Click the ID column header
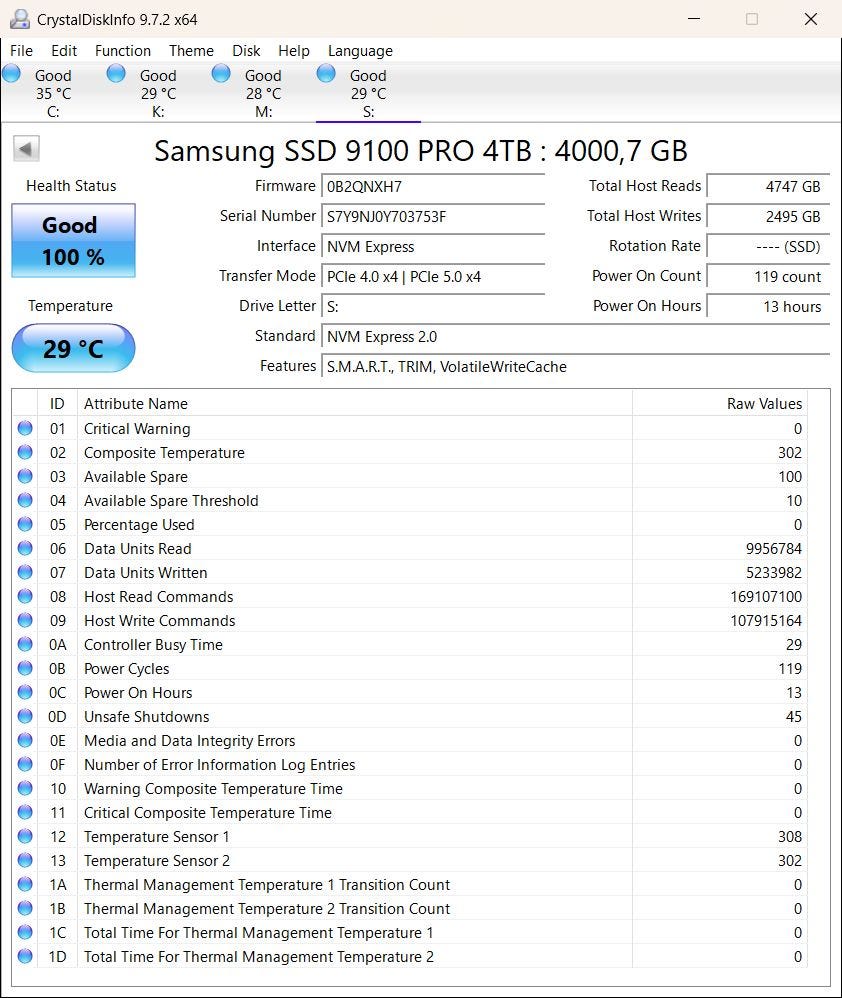 click(x=57, y=404)
